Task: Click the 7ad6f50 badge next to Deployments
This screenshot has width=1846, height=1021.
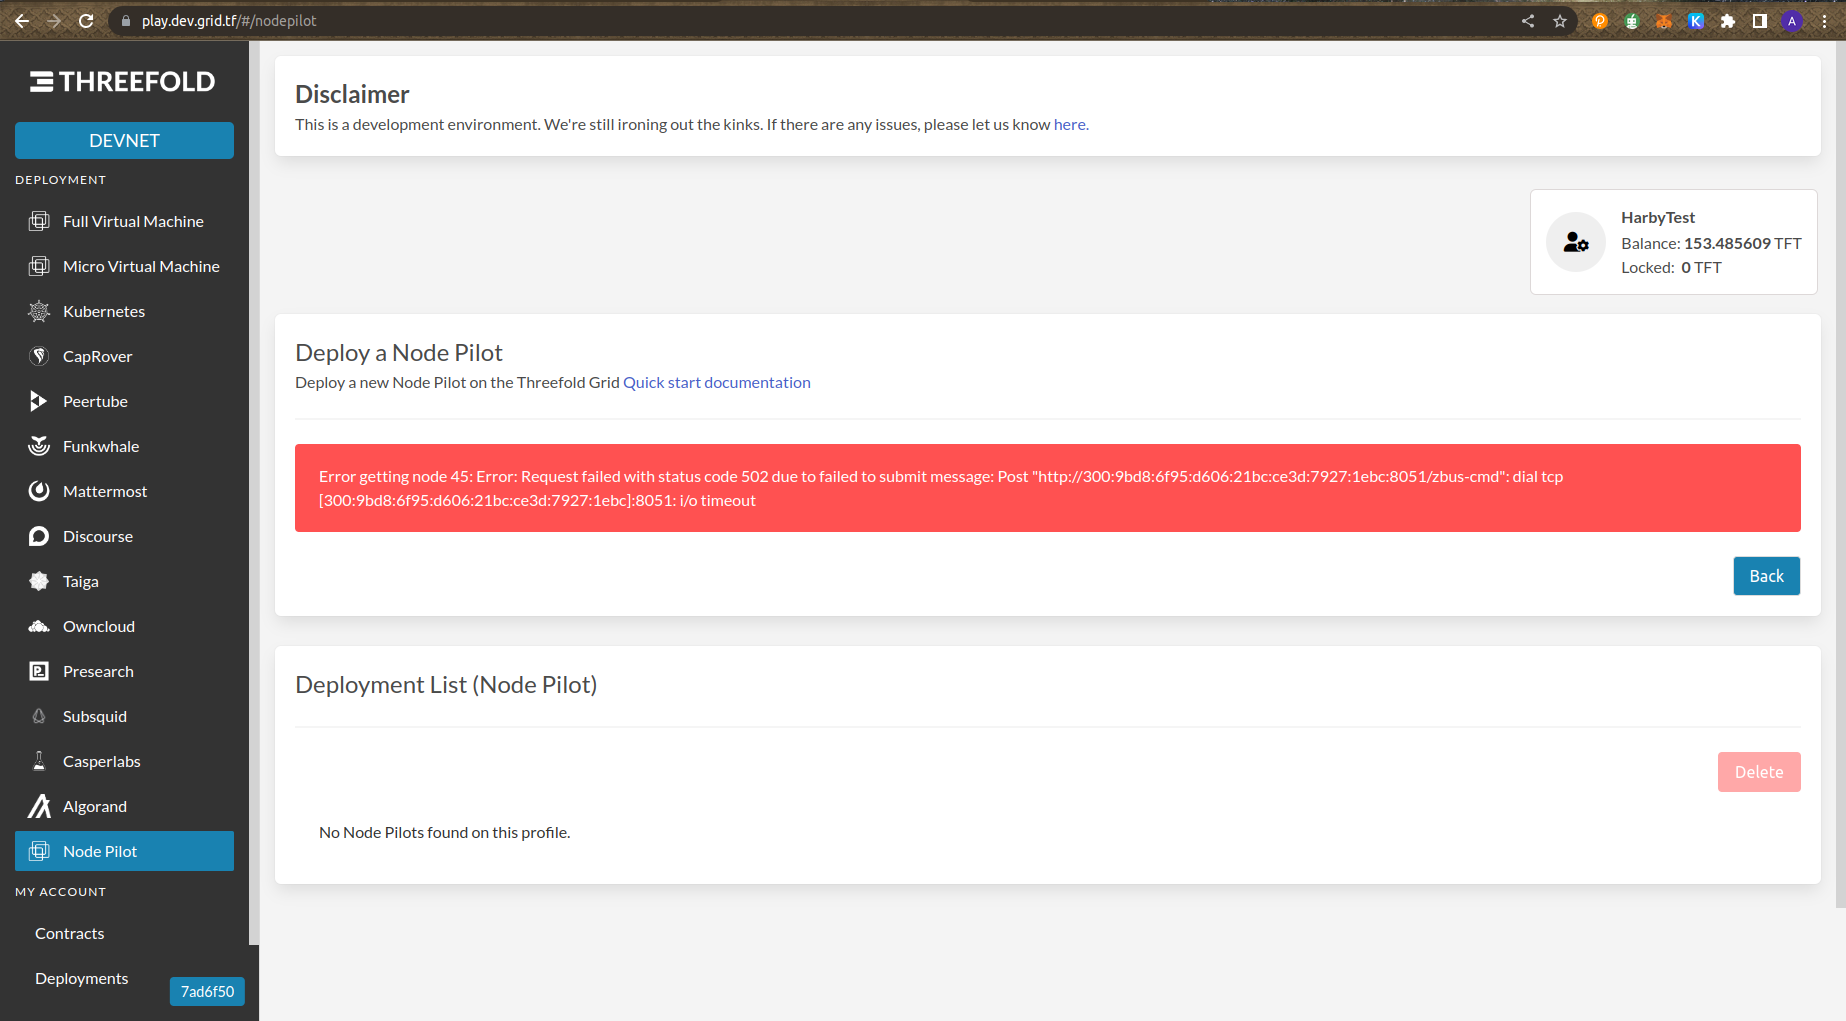Action: [207, 991]
